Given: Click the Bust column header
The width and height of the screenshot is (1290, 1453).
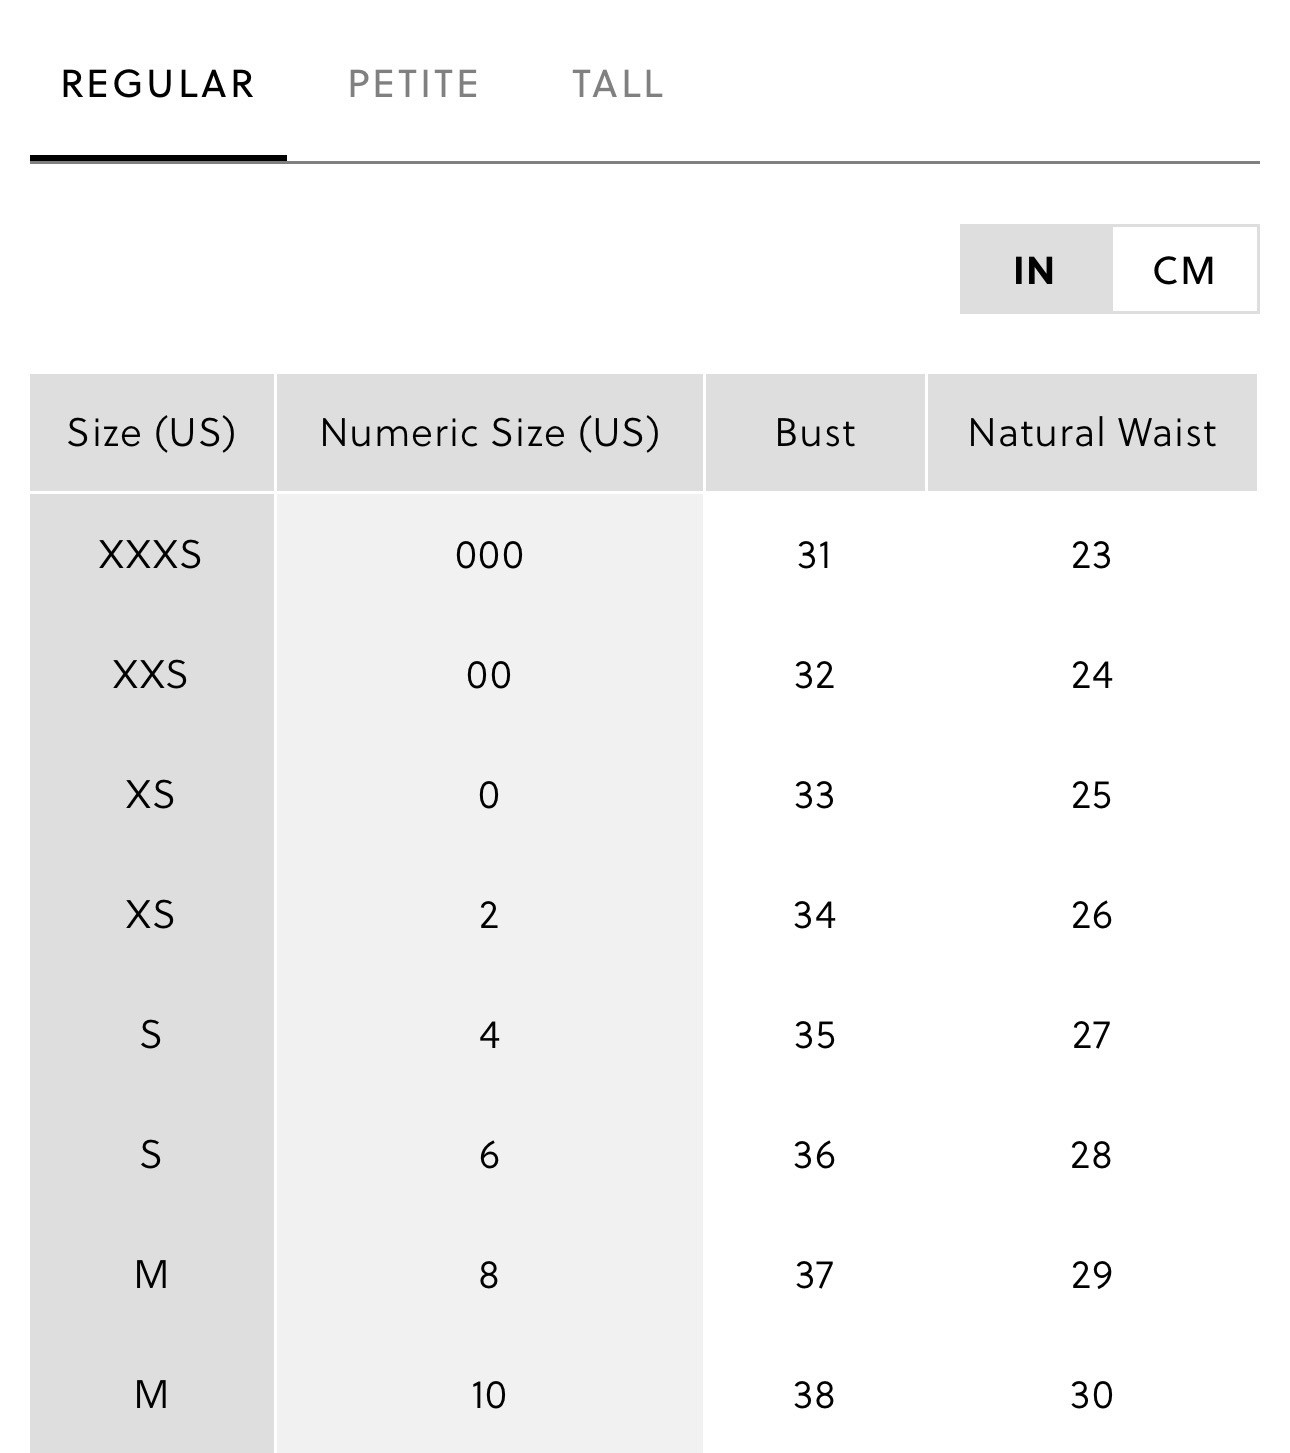Looking at the screenshot, I should (x=815, y=433).
